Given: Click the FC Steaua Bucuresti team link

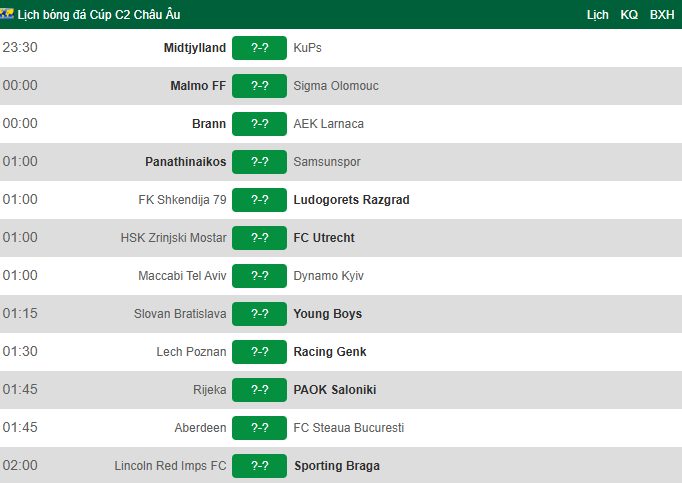Looking at the screenshot, I should 349,428.
